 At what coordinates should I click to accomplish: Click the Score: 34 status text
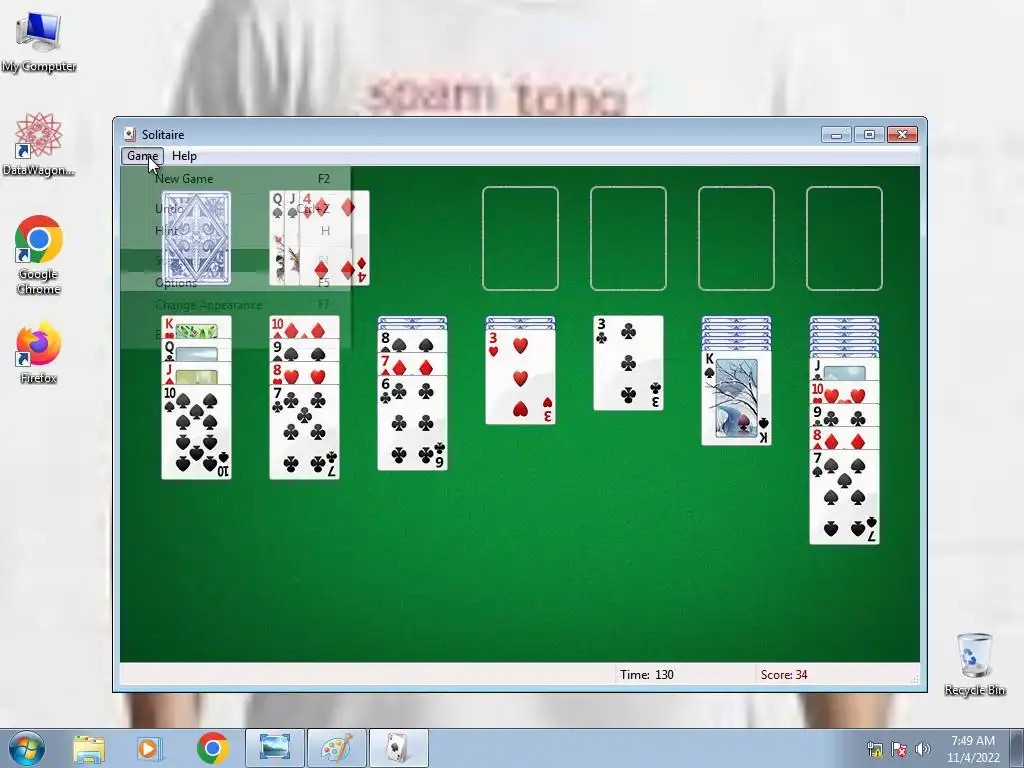coord(784,675)
